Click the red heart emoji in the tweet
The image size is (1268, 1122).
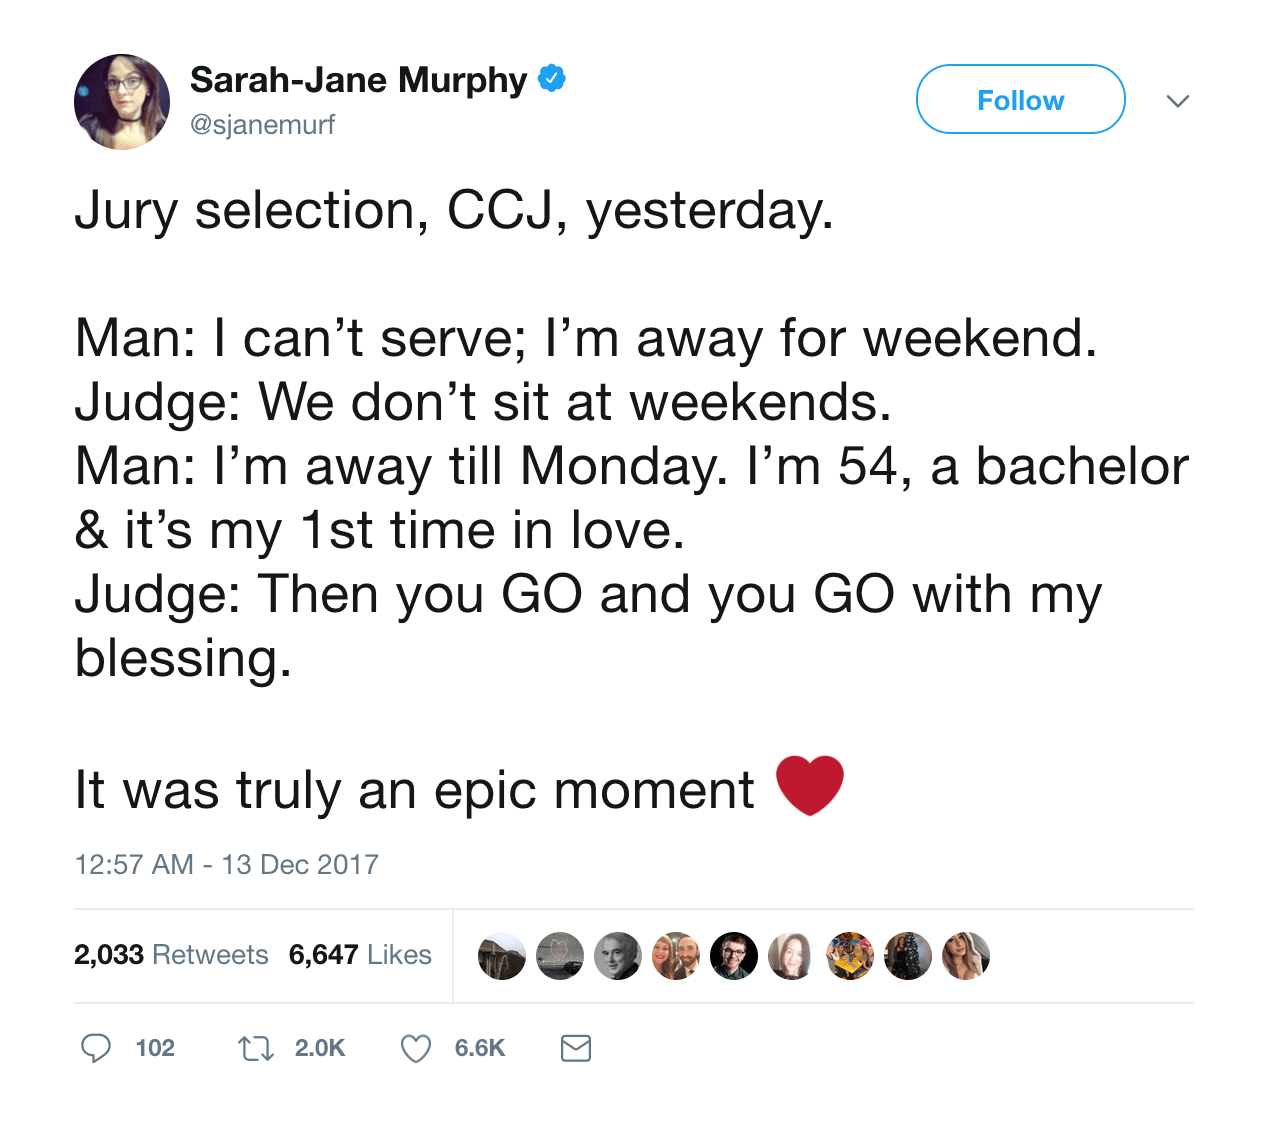tap(810, 786)
